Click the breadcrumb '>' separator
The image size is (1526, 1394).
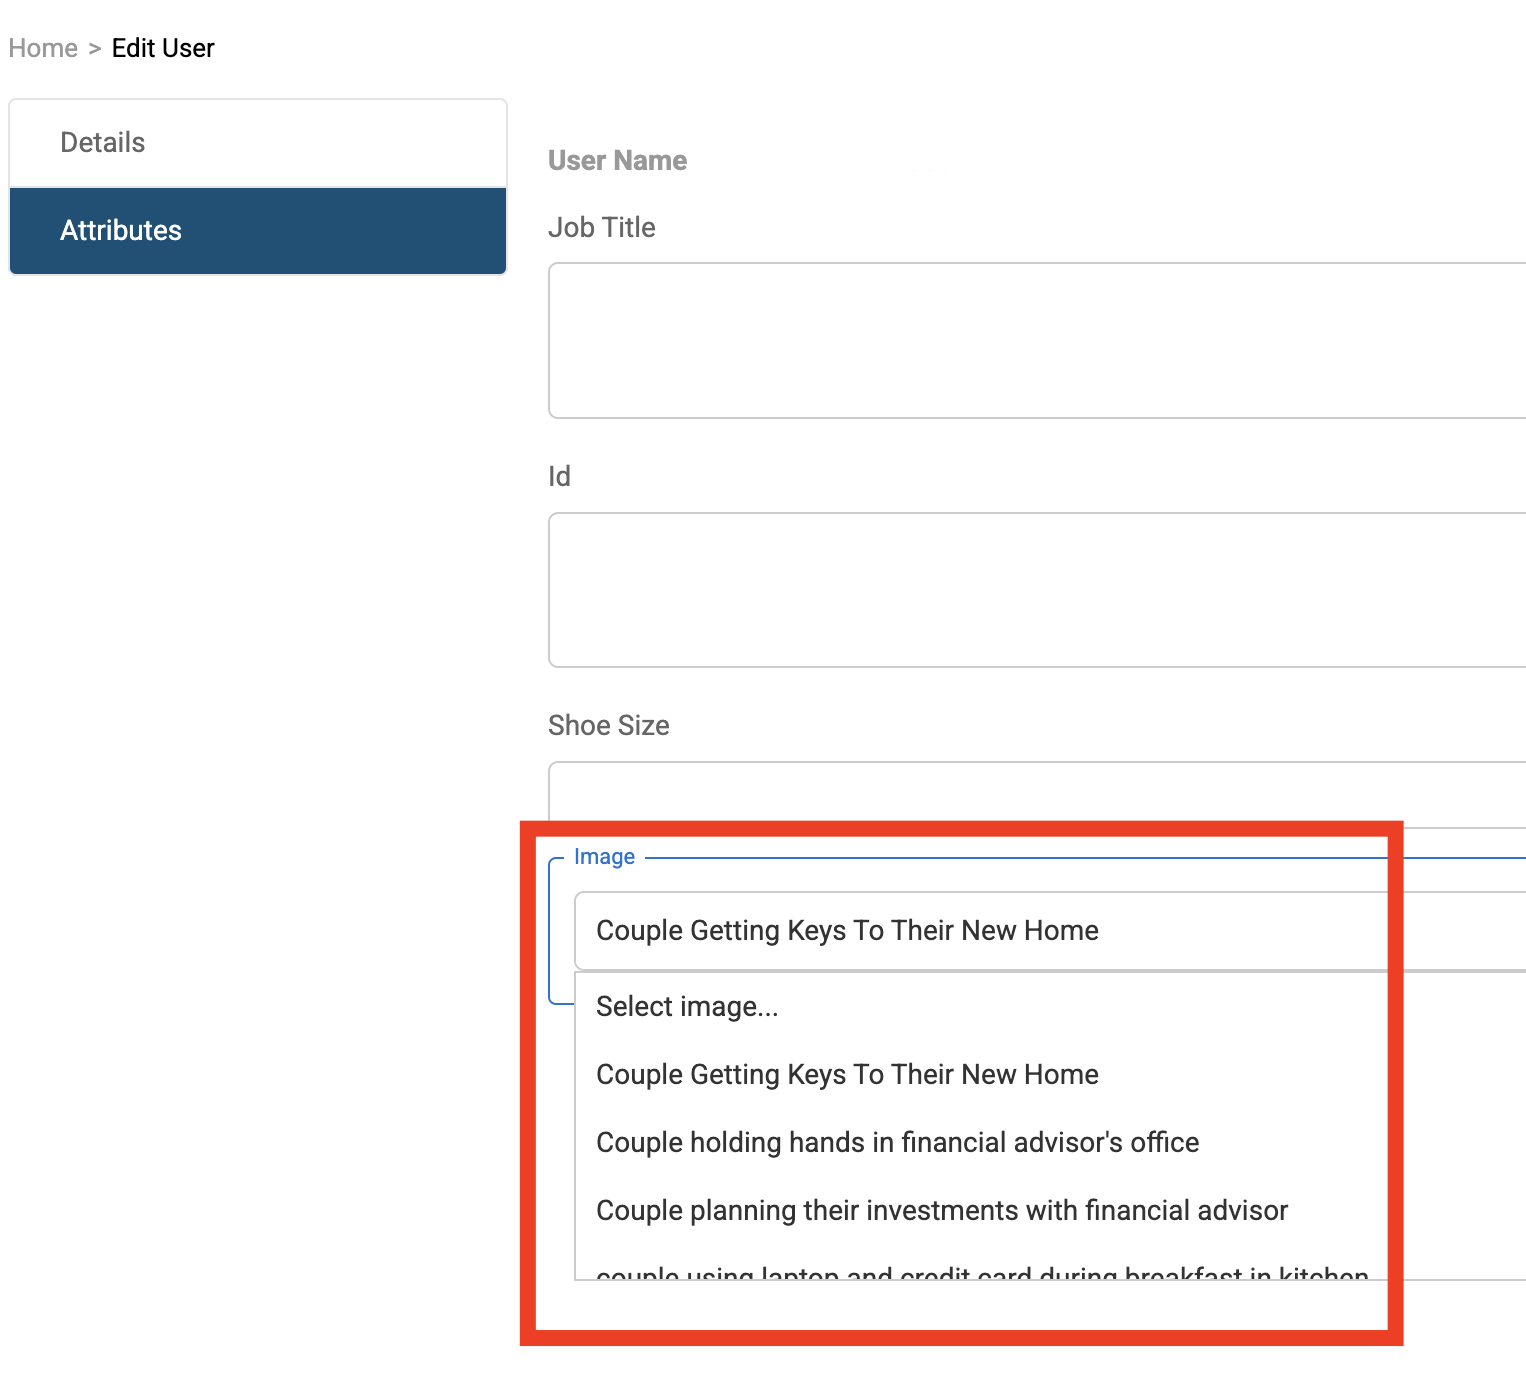(95, 48)
